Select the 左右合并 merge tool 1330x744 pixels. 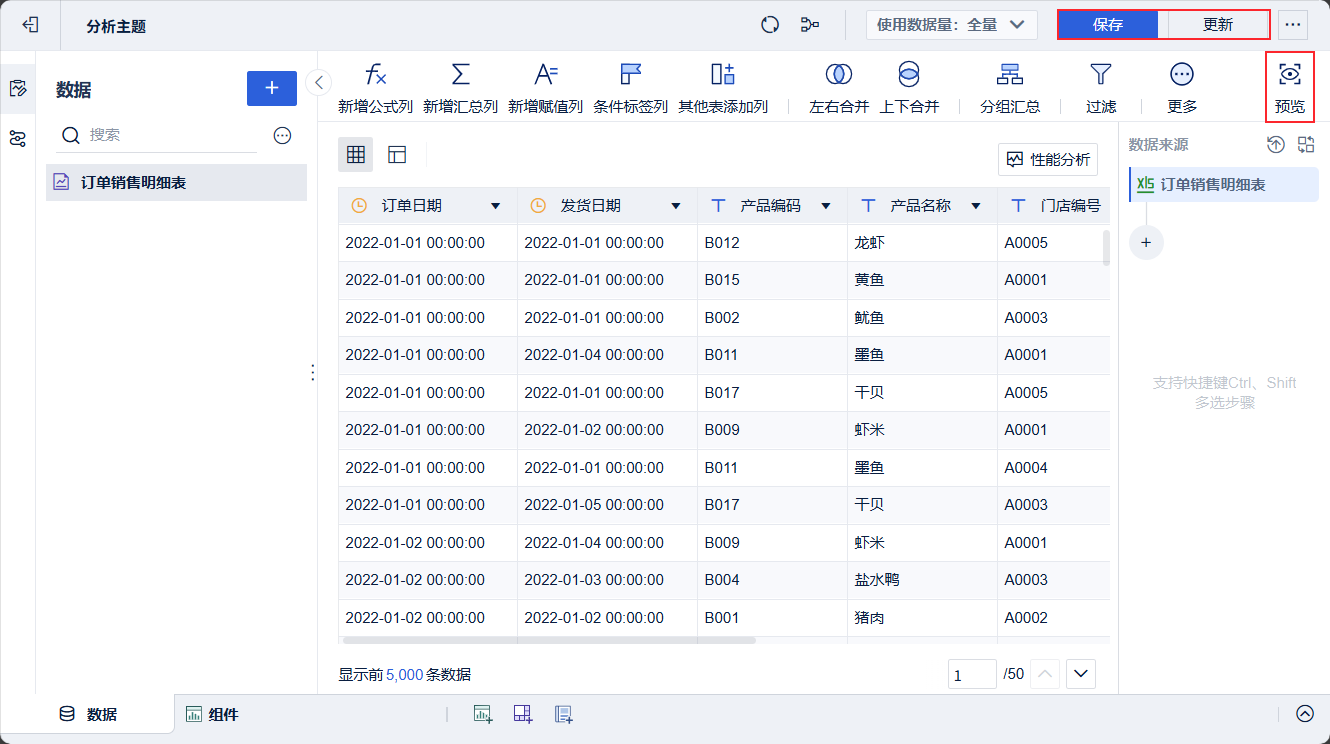pyautogui.click(x=839, y=88)
